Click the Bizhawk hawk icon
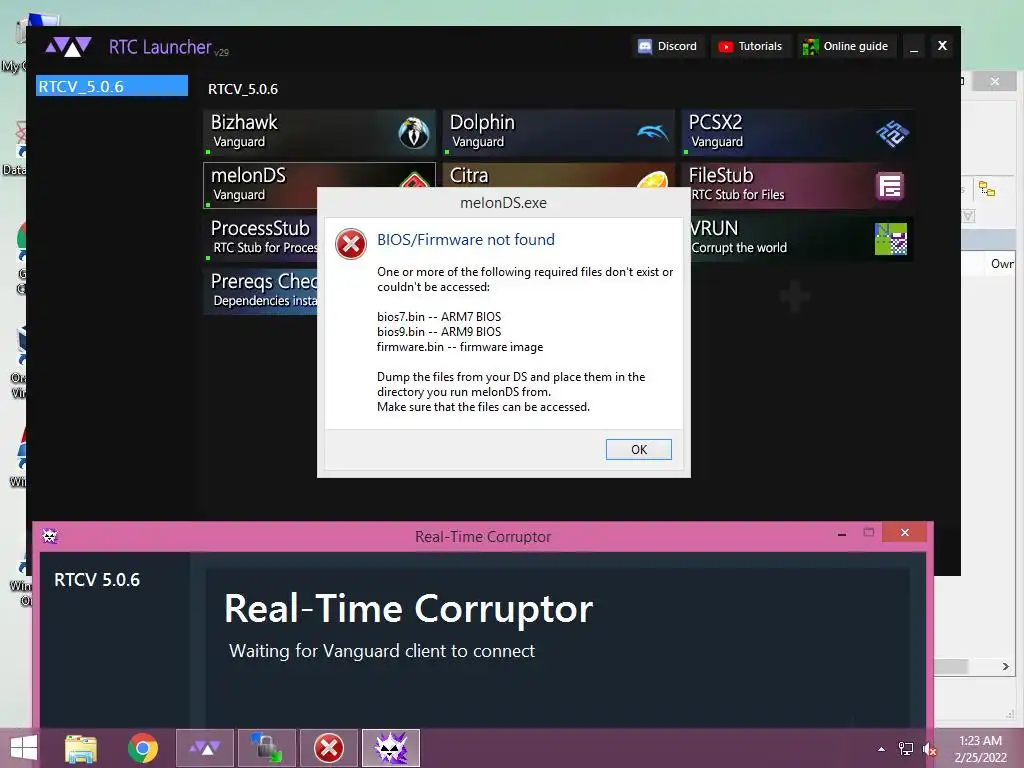The height and width of the screenshot is (768, 1024). (x=413, y=133)
